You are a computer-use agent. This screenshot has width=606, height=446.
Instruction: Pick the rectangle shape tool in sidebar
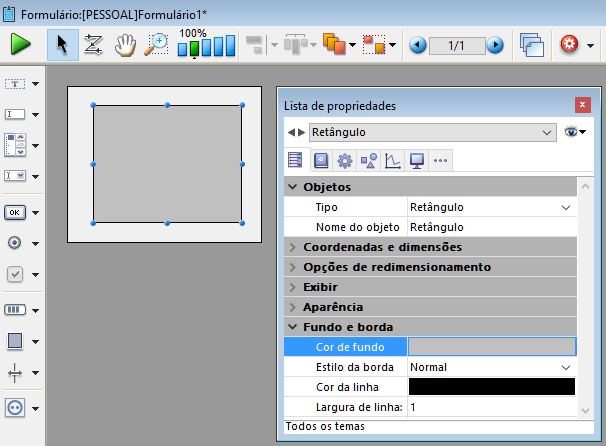click(x=15, y=341)
